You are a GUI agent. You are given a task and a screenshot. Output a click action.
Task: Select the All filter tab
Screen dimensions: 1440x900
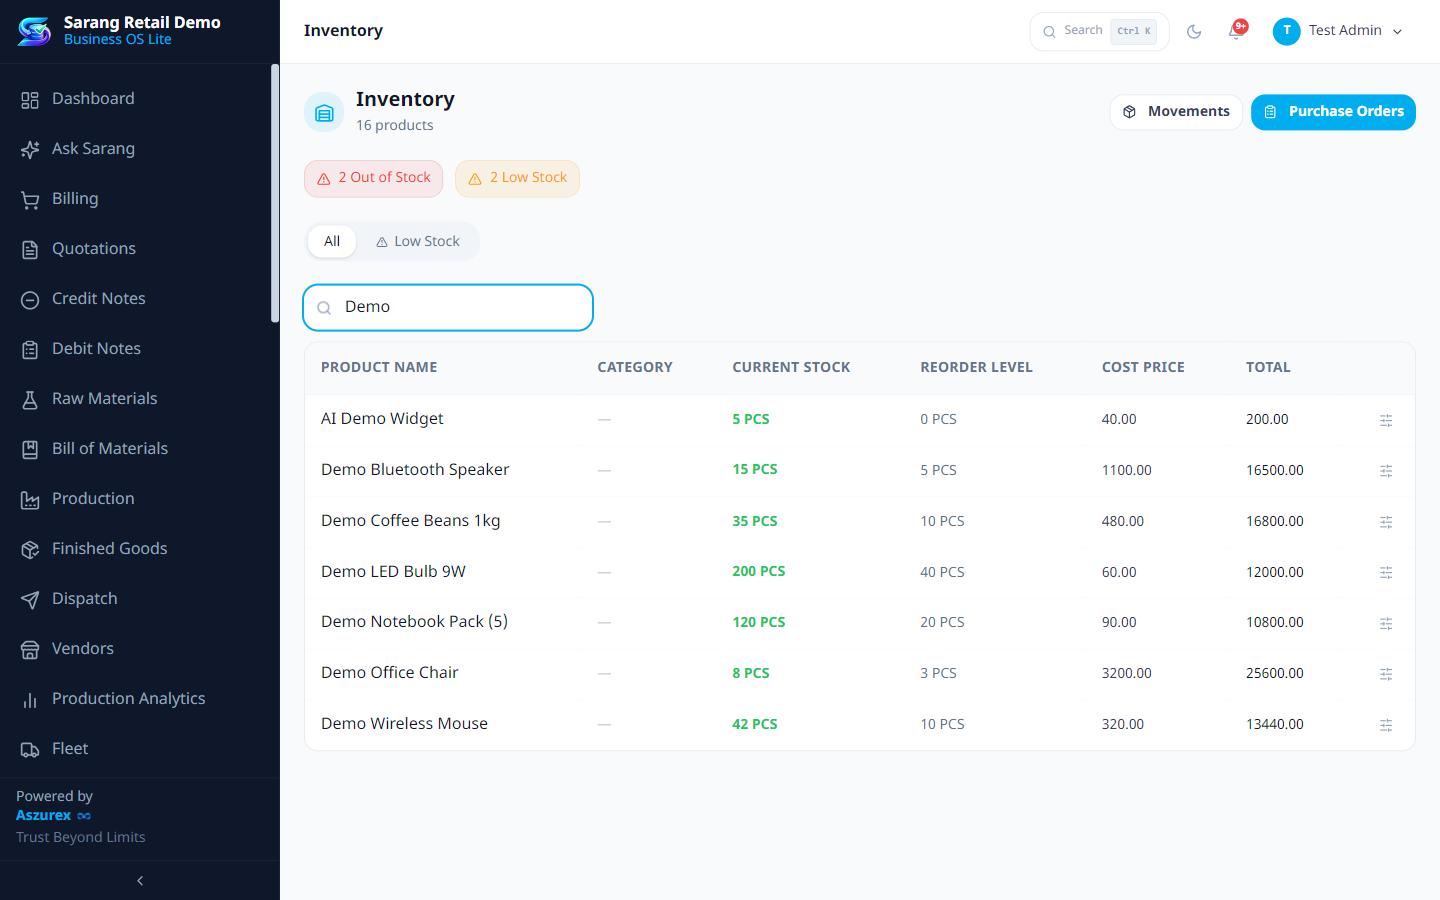[x=332, y=241]
